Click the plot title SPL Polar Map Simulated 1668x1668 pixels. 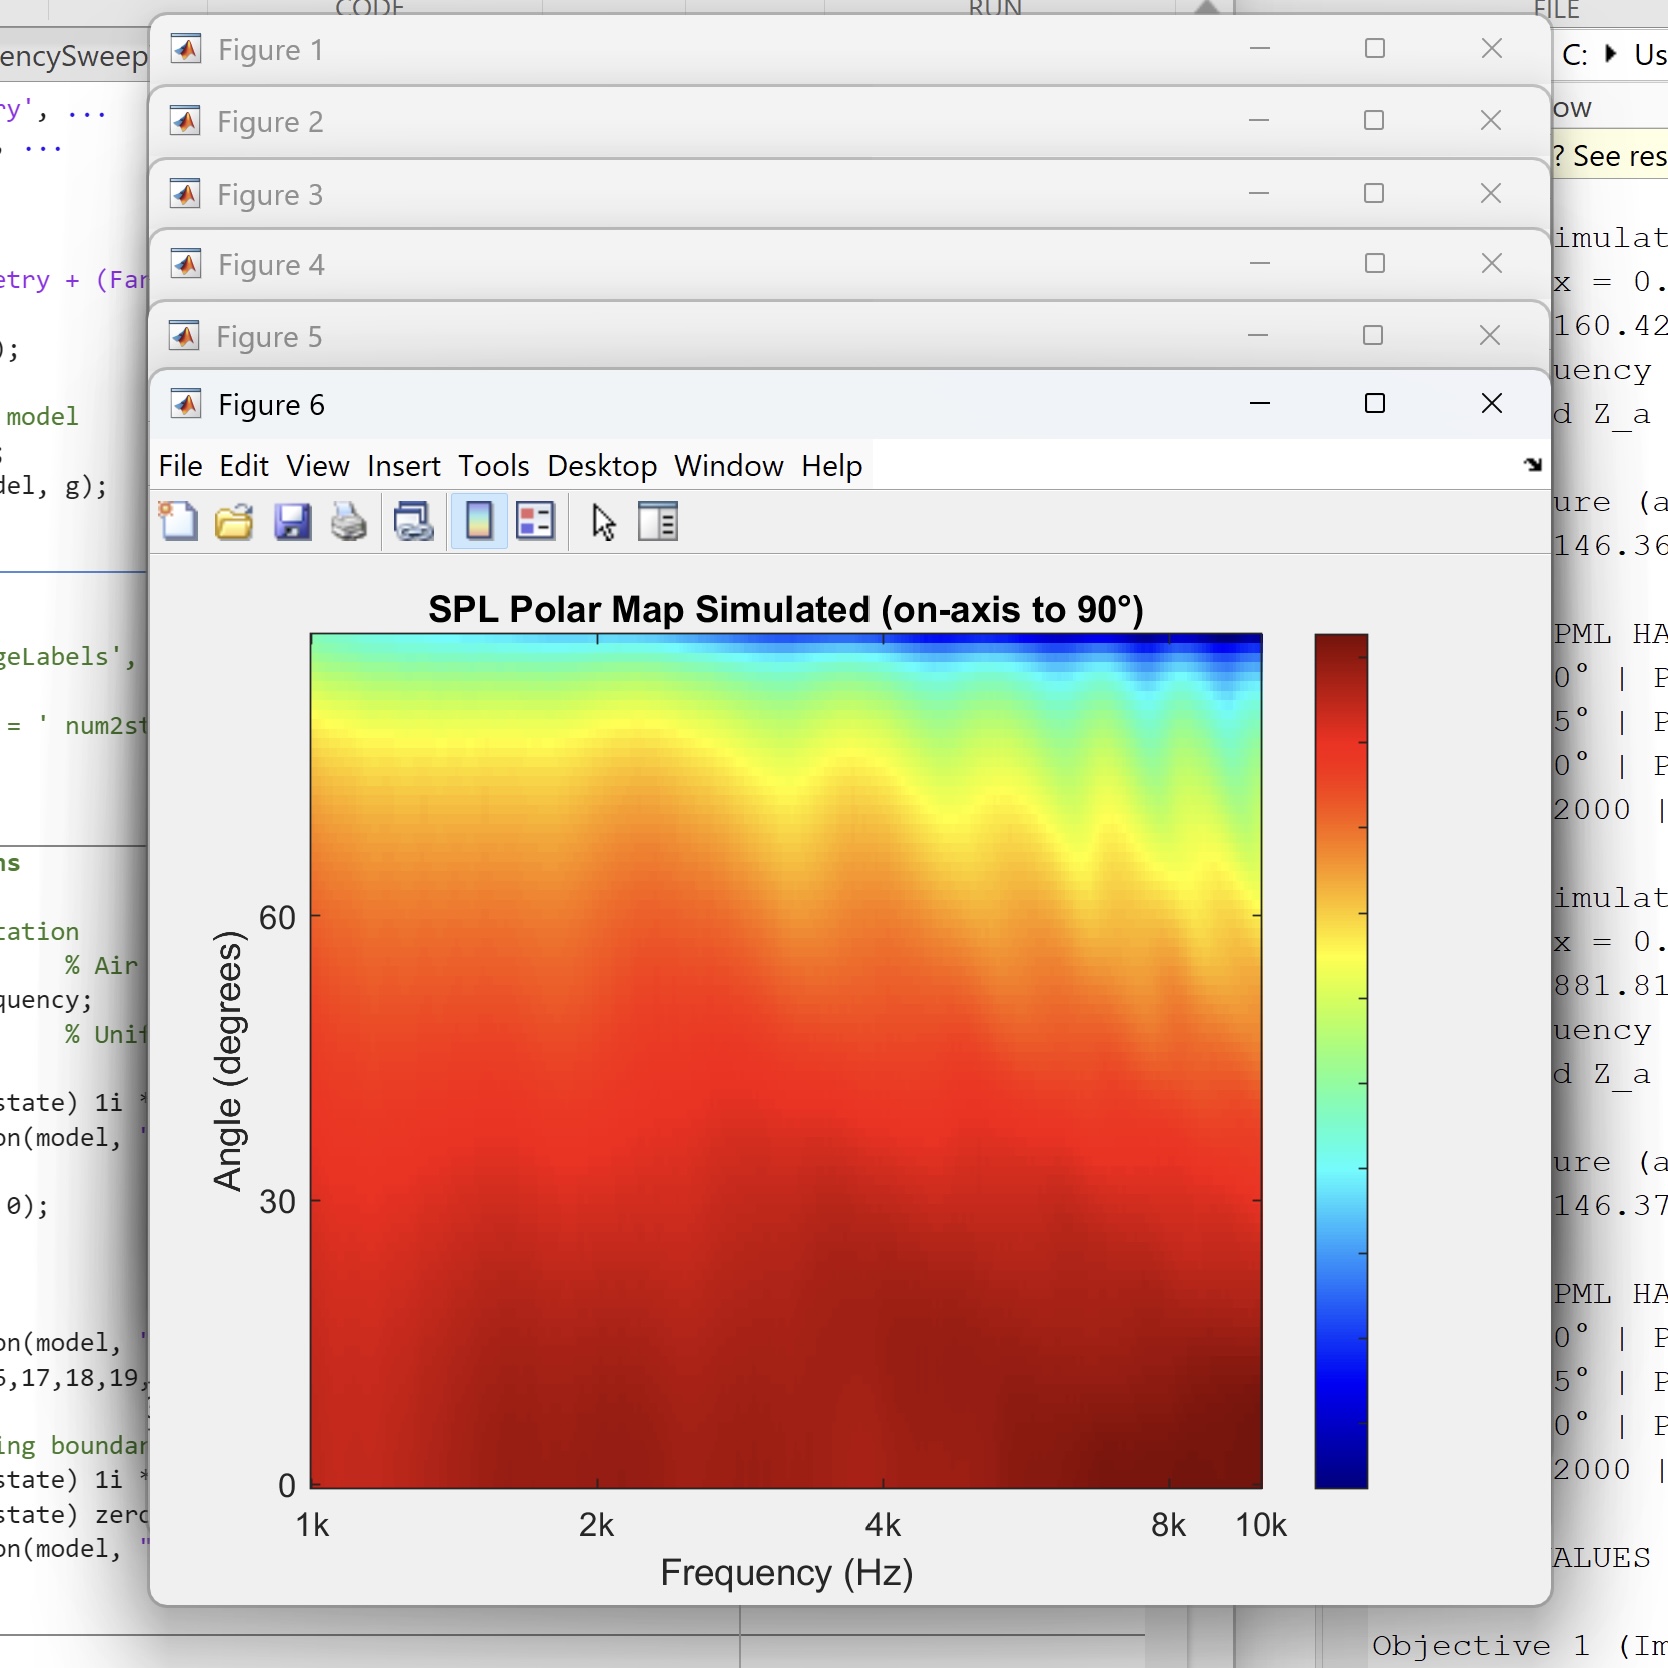(x=785, y=609)
